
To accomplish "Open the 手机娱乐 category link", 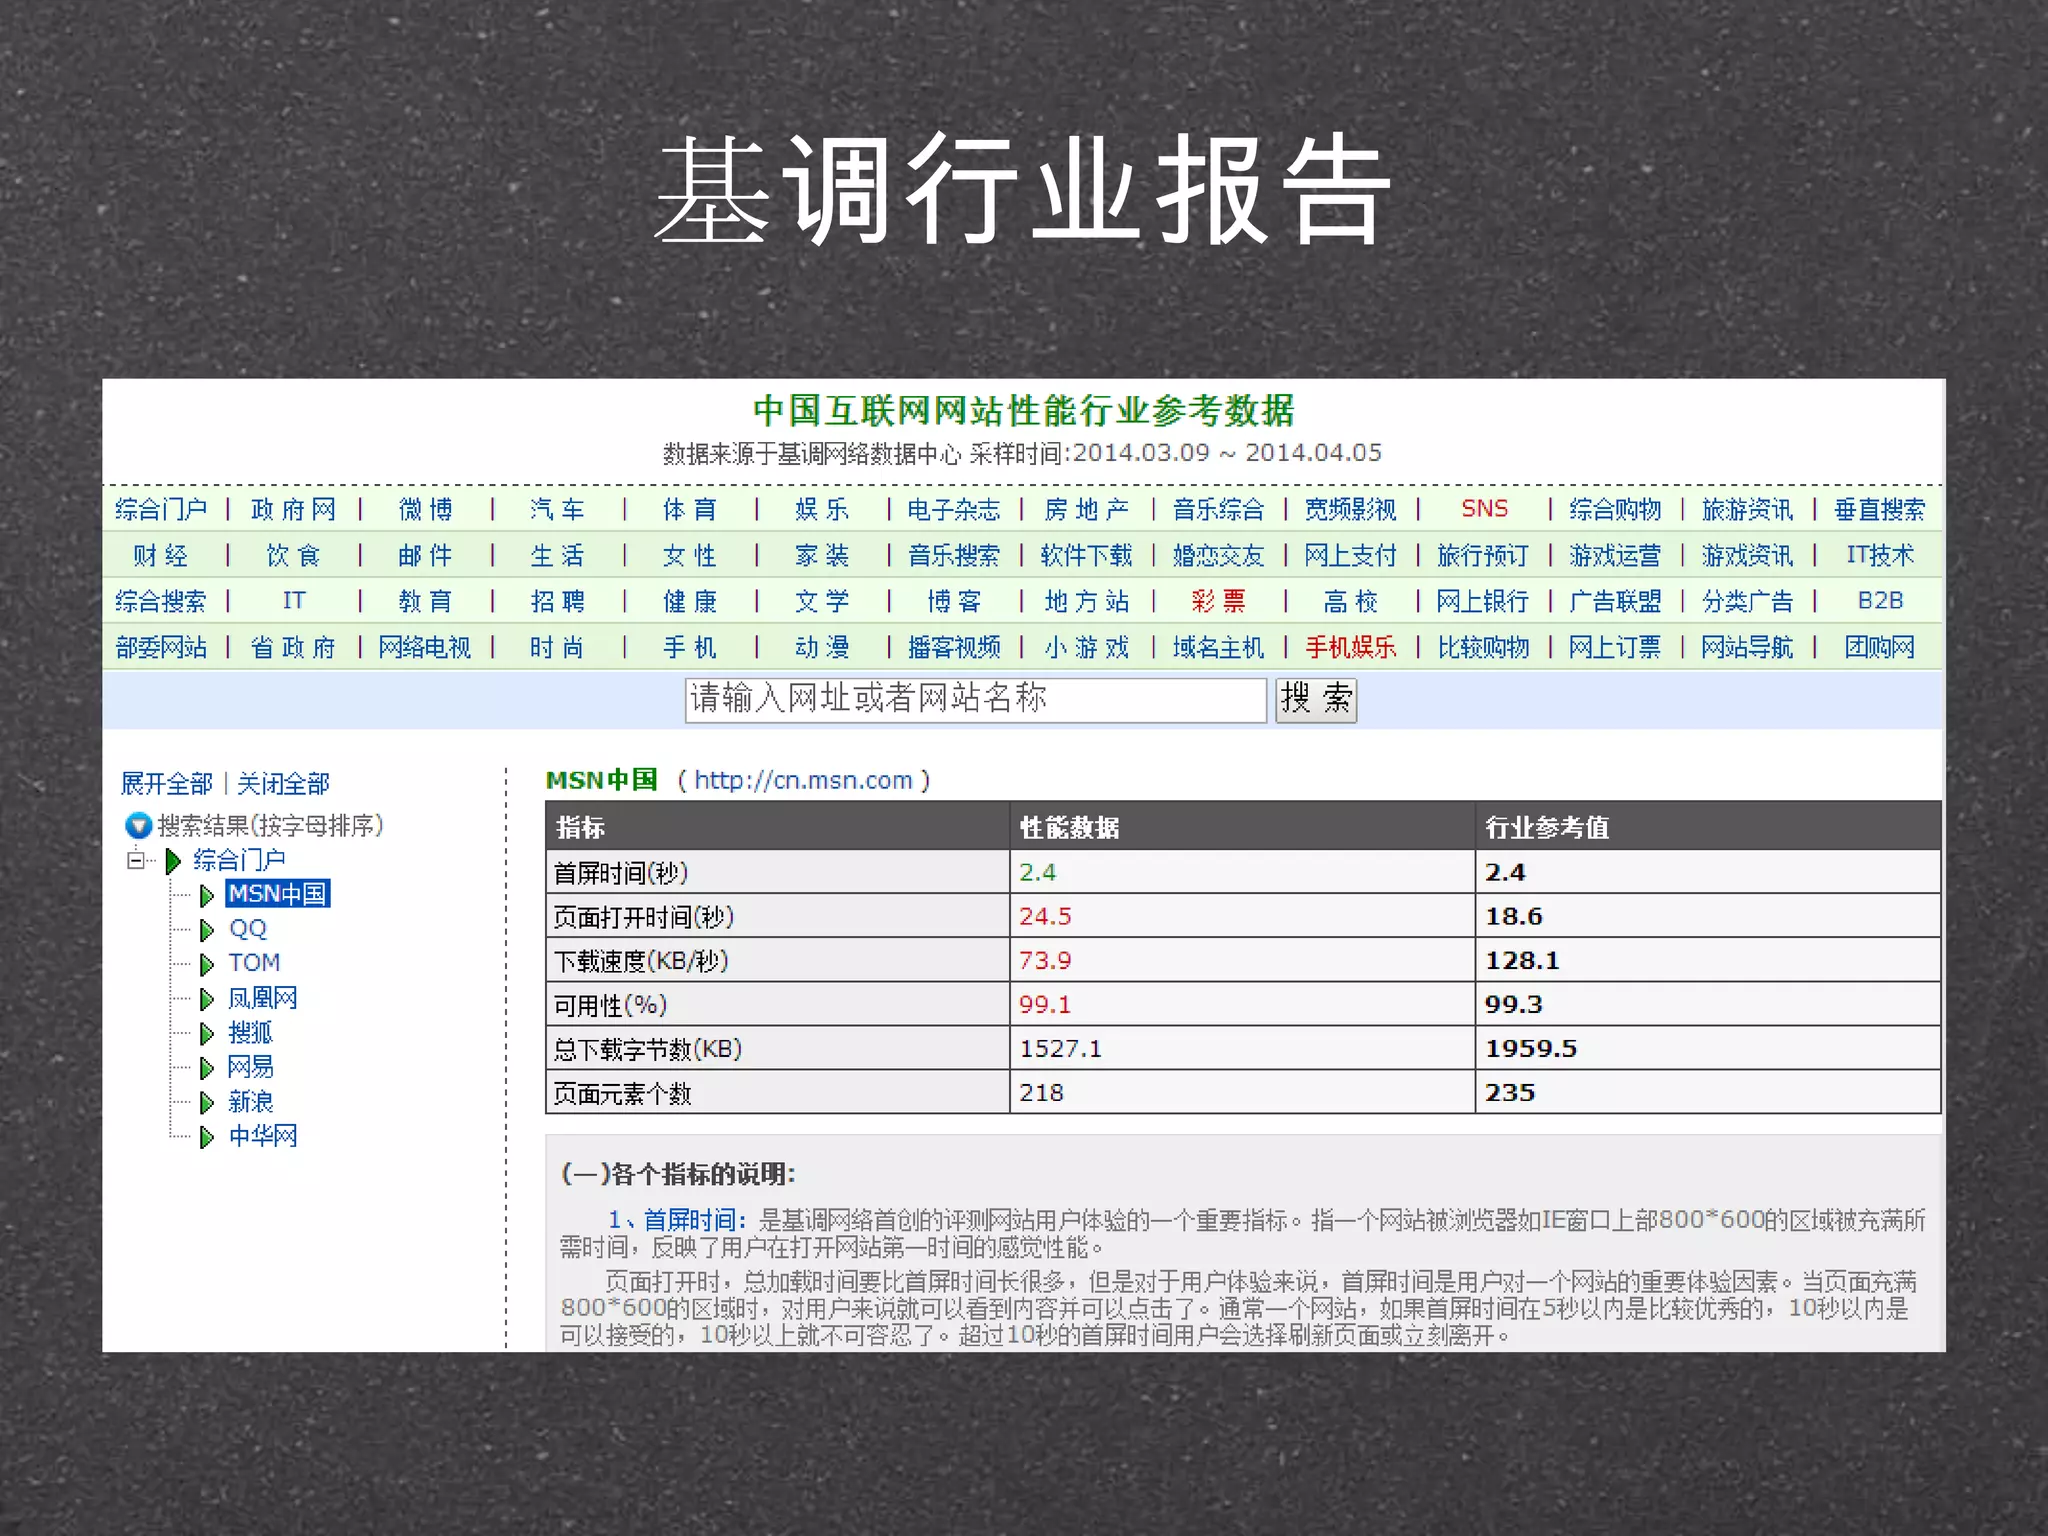I will 1350,647.
